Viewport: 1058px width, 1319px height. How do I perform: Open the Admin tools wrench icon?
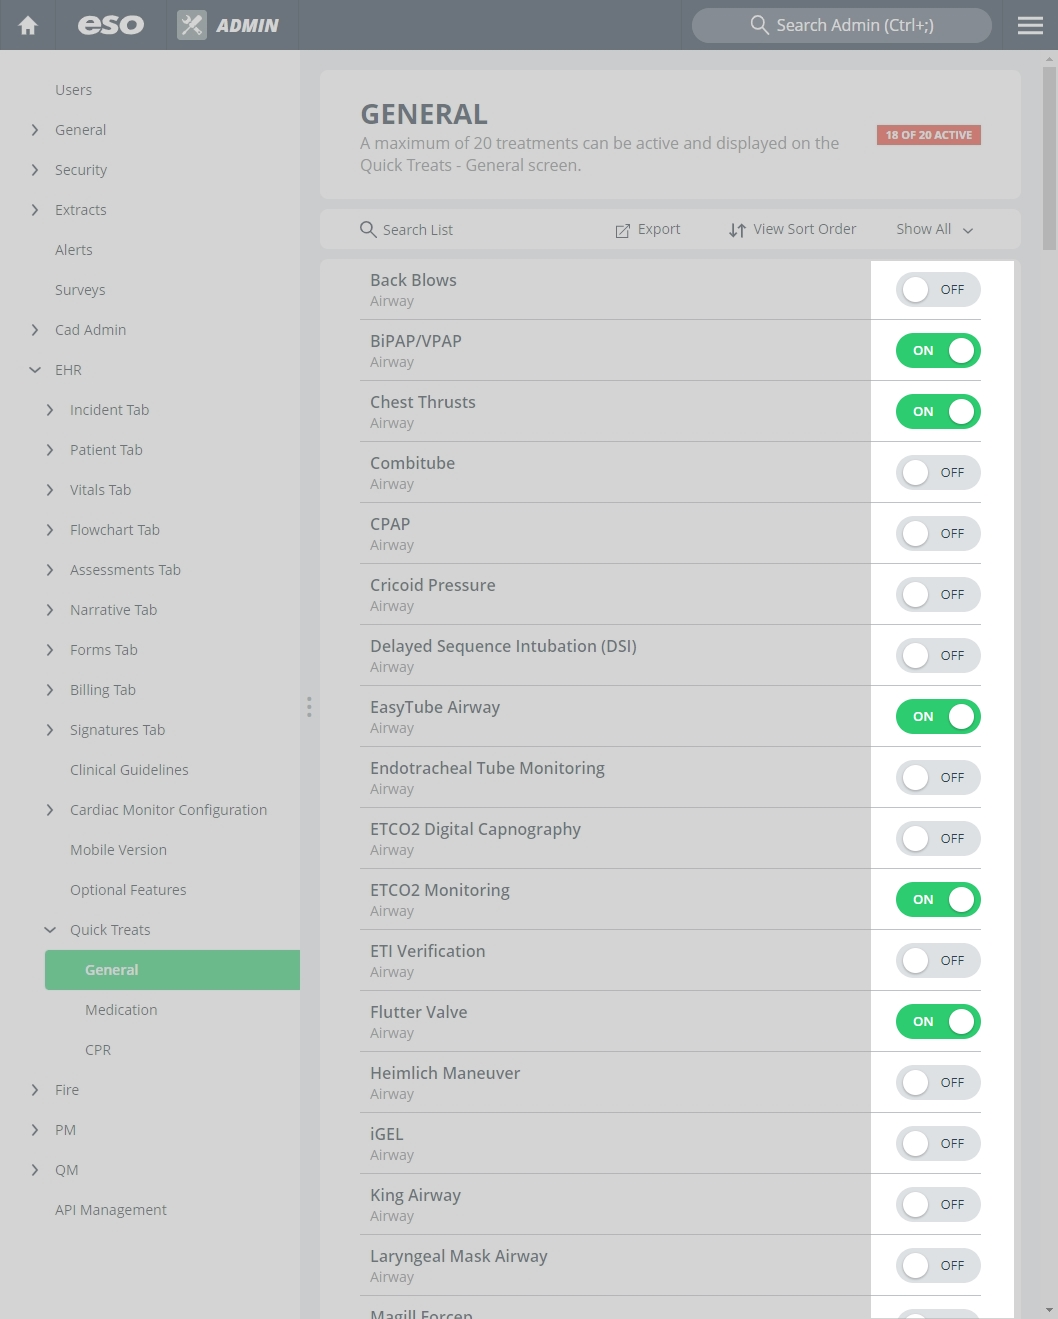tap(192, 25)
